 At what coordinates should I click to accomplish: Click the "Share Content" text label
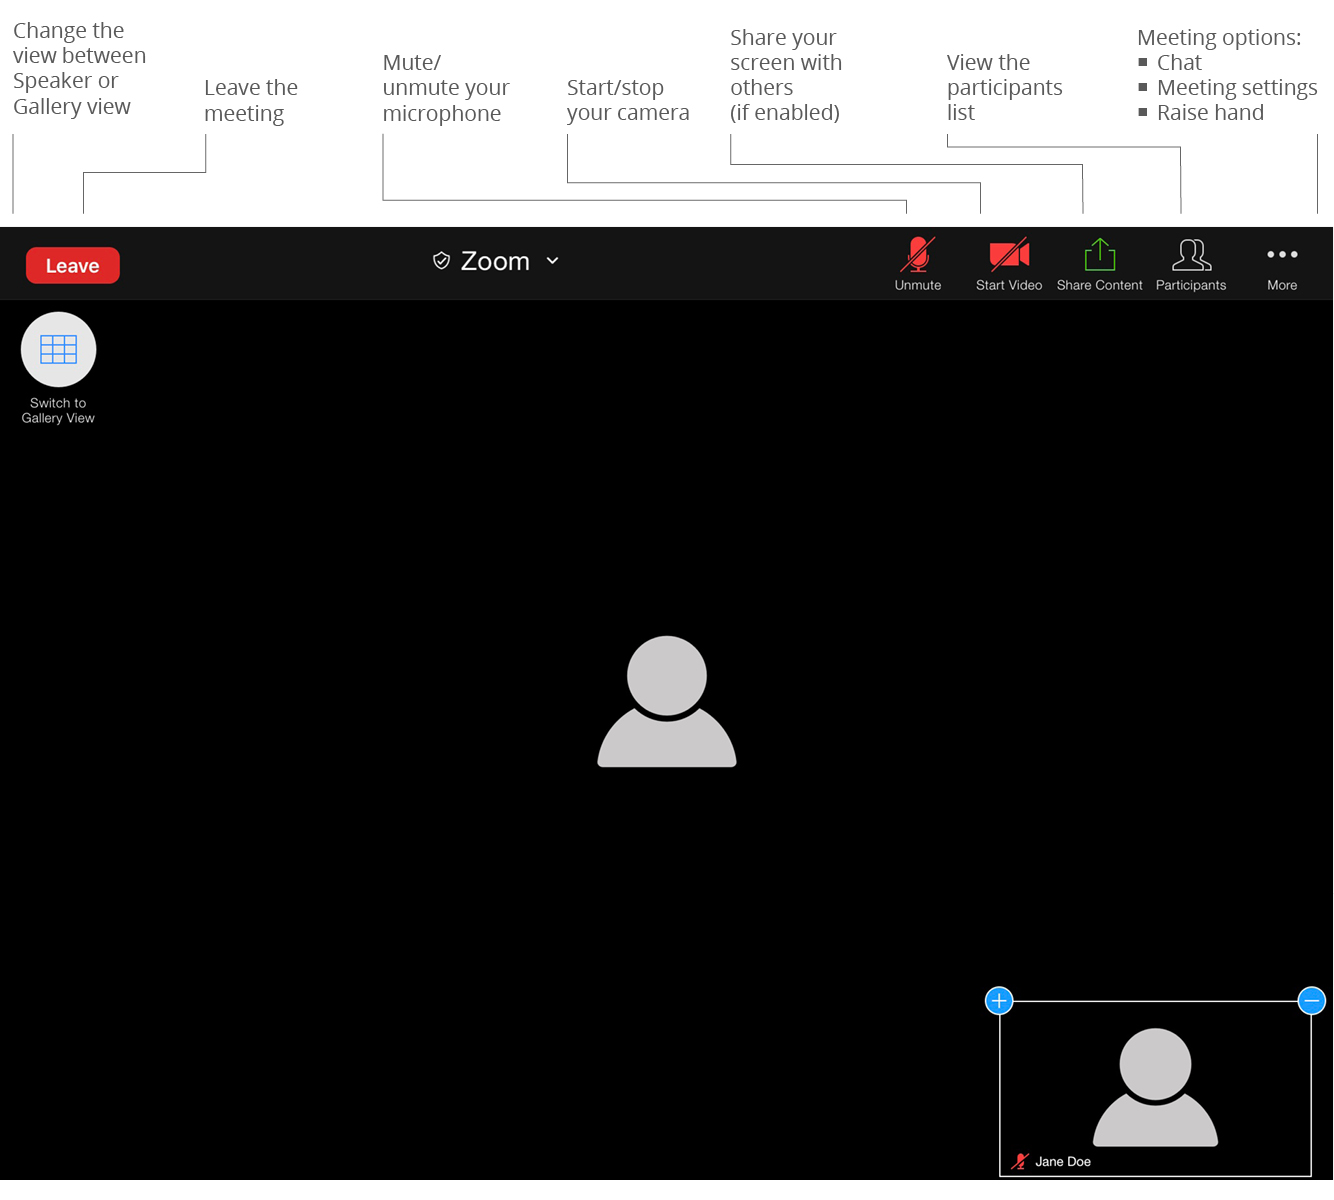pyautogui.click(x=1099, y=286)
